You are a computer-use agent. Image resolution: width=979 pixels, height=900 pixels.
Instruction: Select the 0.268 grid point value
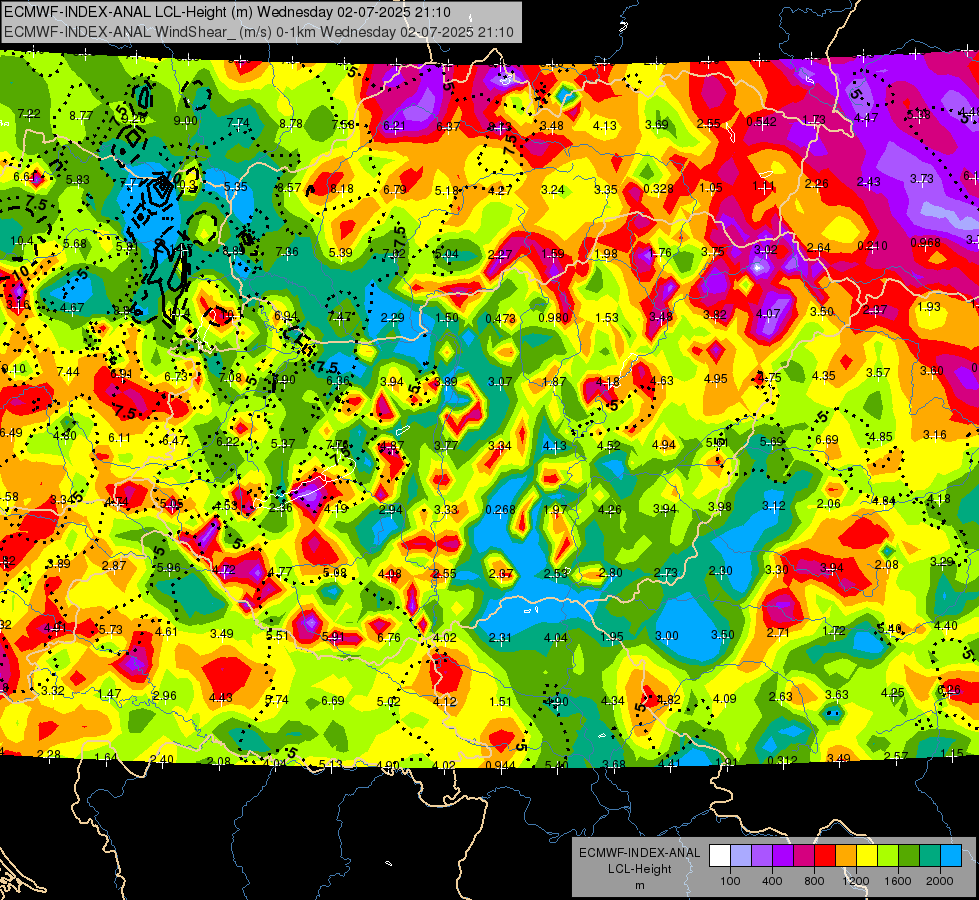pos(501,510)
